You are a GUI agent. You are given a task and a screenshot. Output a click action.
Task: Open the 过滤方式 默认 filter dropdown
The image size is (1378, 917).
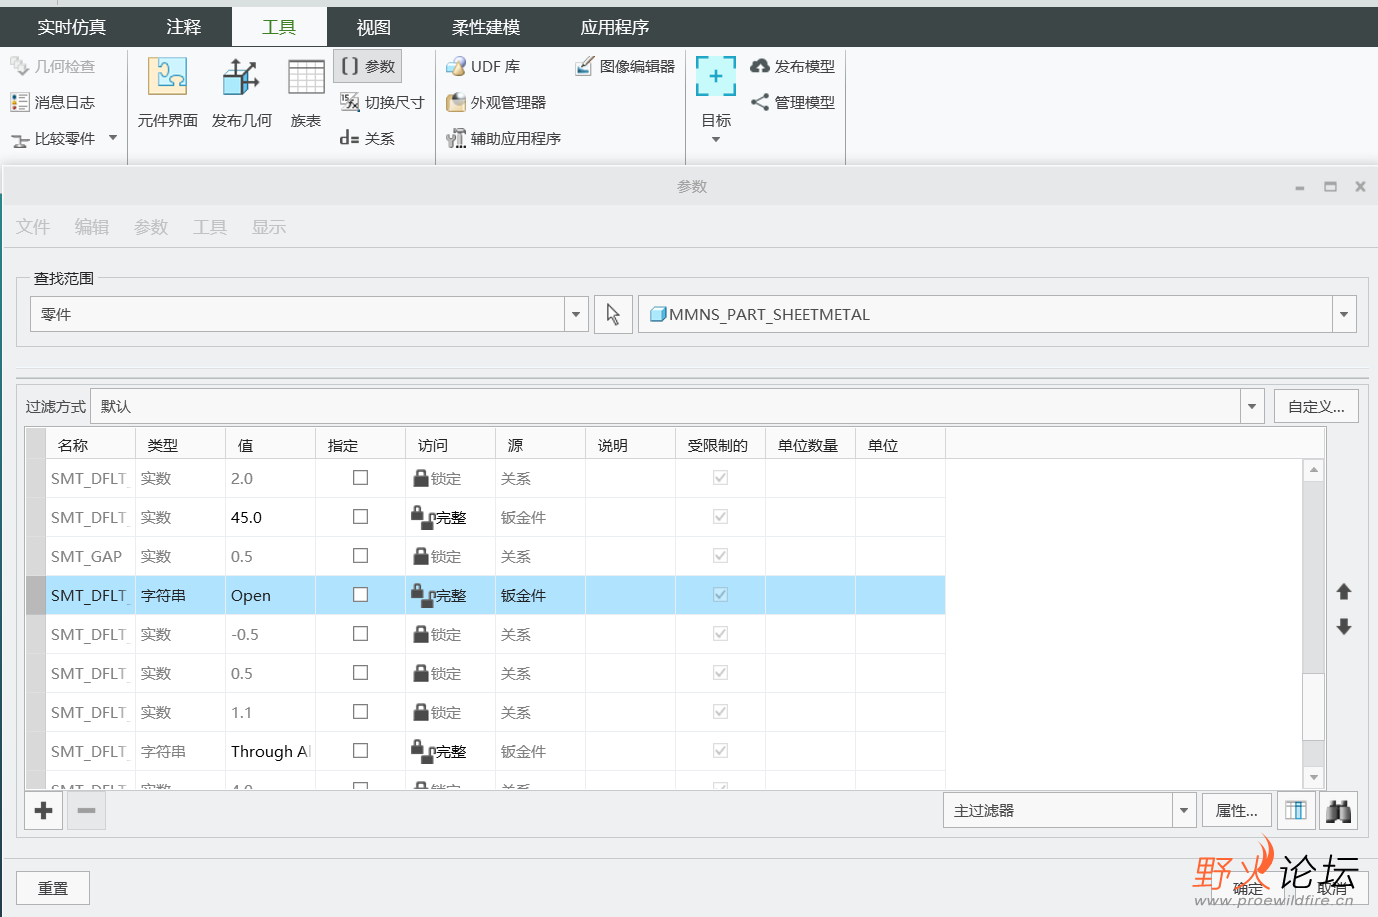(1252, 406)
